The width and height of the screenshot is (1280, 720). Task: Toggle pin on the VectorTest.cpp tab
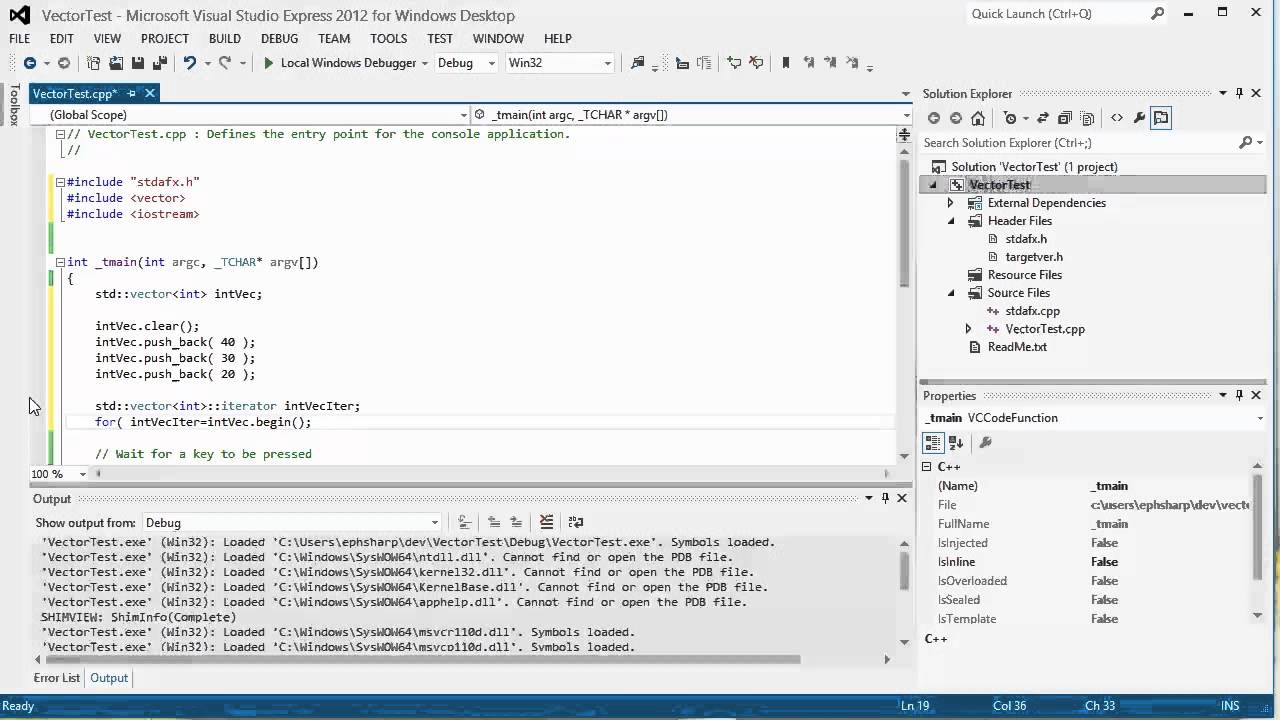pos(131,93)
